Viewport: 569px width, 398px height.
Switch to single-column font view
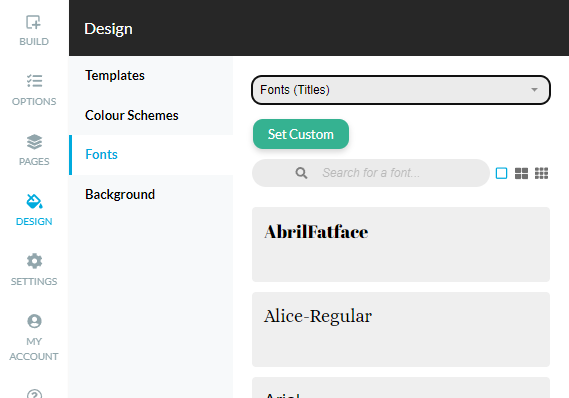(x=502, y=173)
